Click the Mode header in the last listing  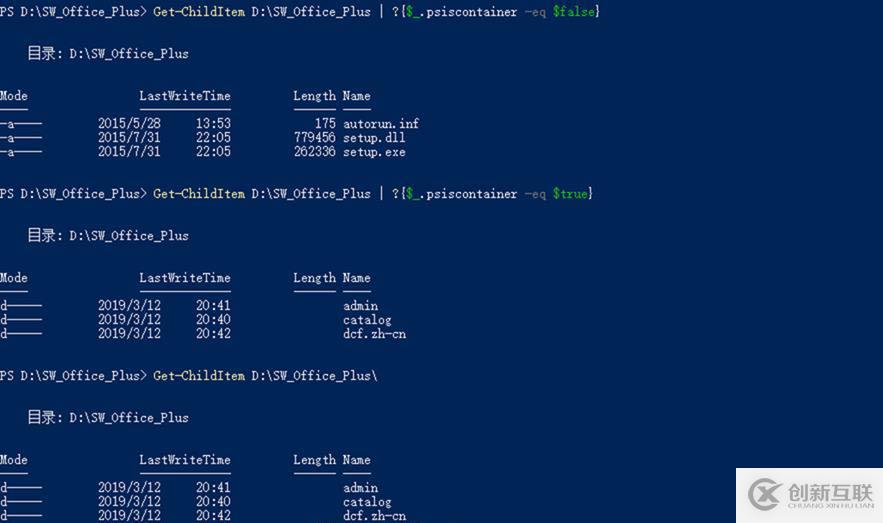[x=14, y=460]
